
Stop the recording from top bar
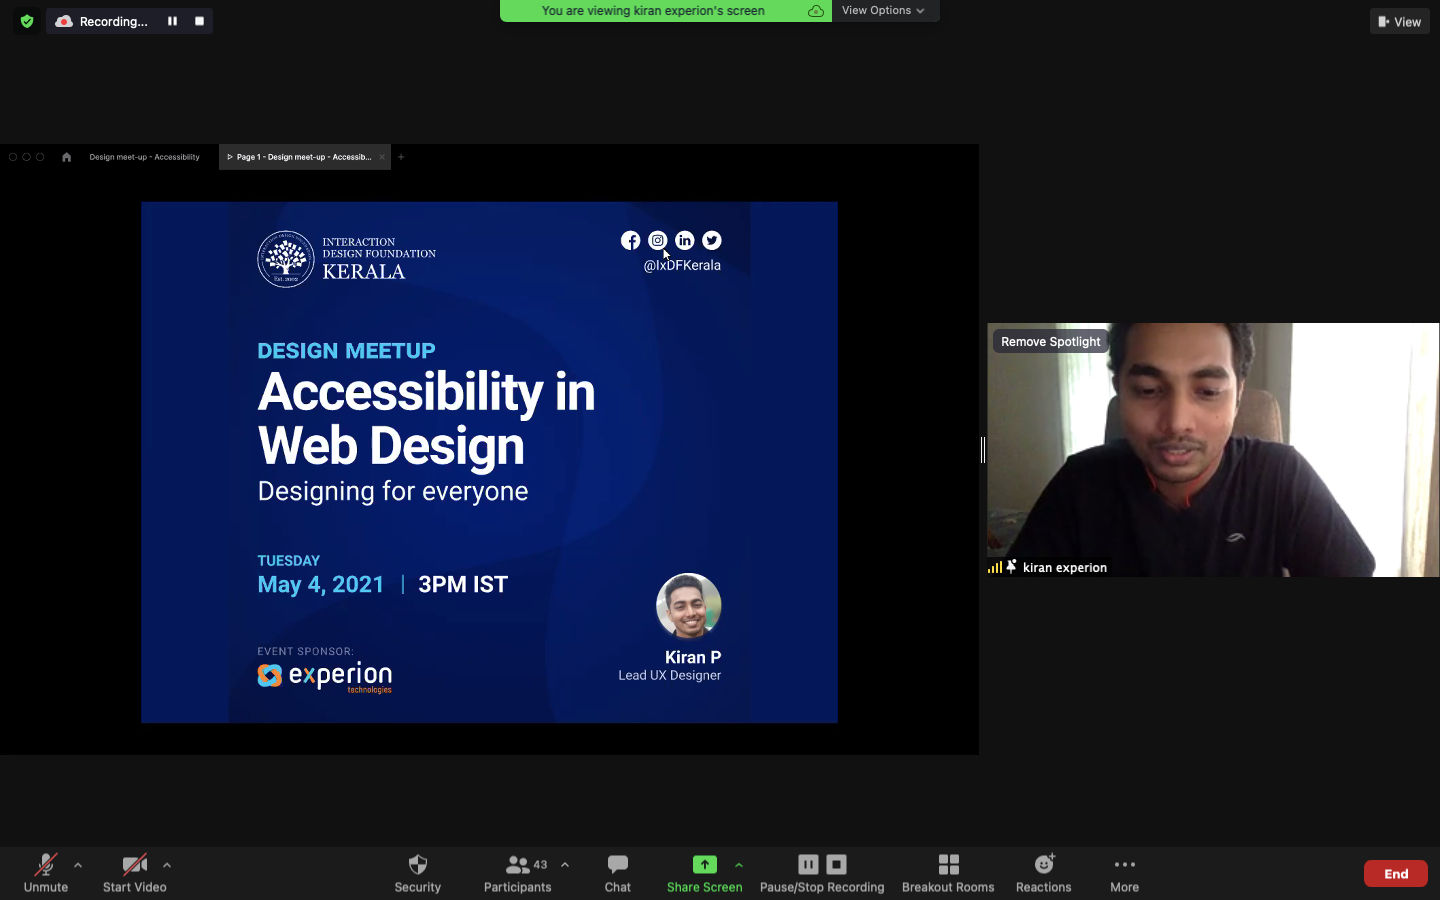(199, 21)
